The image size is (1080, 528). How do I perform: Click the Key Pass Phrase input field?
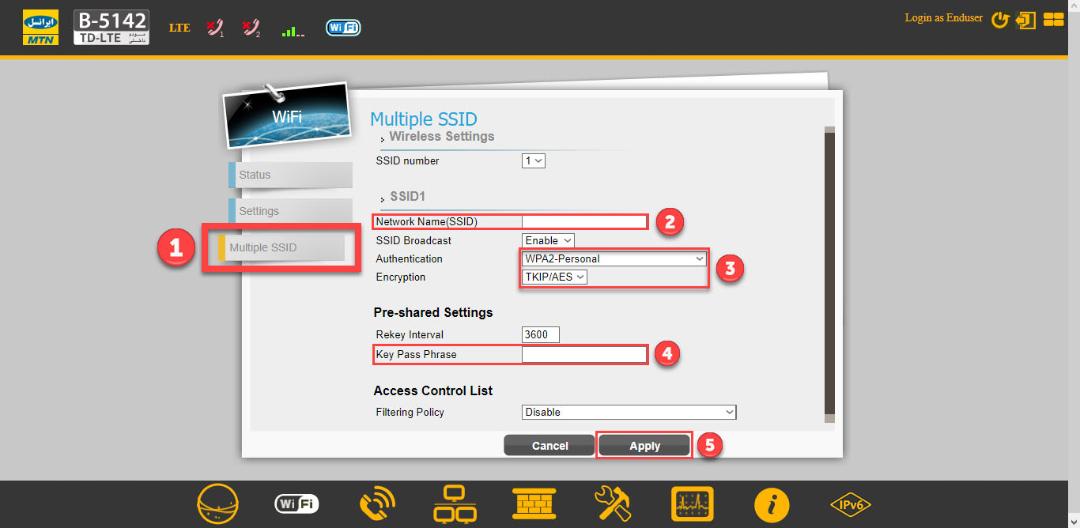(x=584, y=355)
